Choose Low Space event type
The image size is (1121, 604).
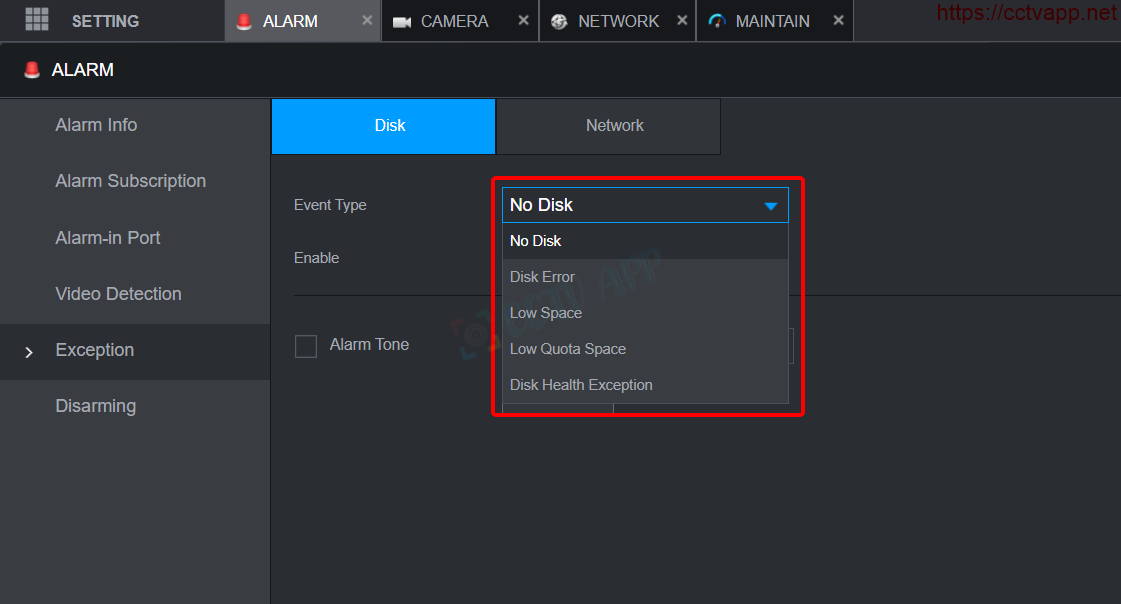click(x=546, y=313)
